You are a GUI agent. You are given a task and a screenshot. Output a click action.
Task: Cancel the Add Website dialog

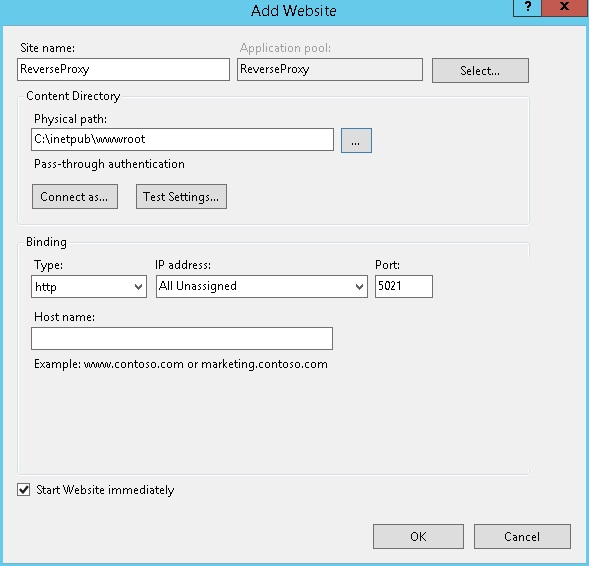pyautogui.click(x=522, y=536)
